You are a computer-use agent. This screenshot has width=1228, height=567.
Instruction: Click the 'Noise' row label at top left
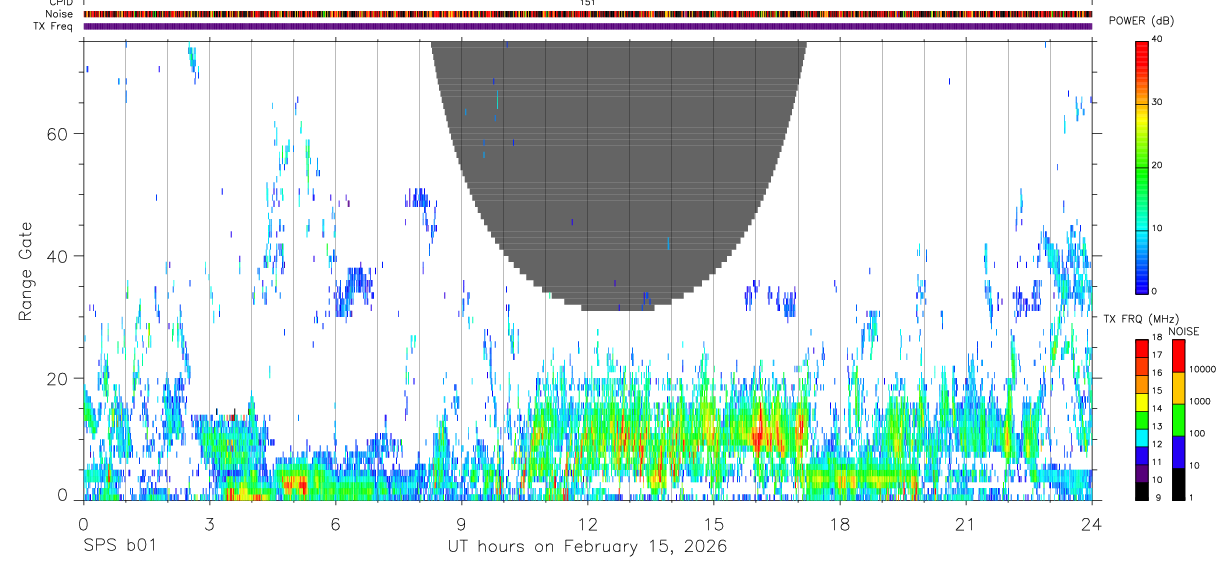pyautogui.click(x=60, y=15)
